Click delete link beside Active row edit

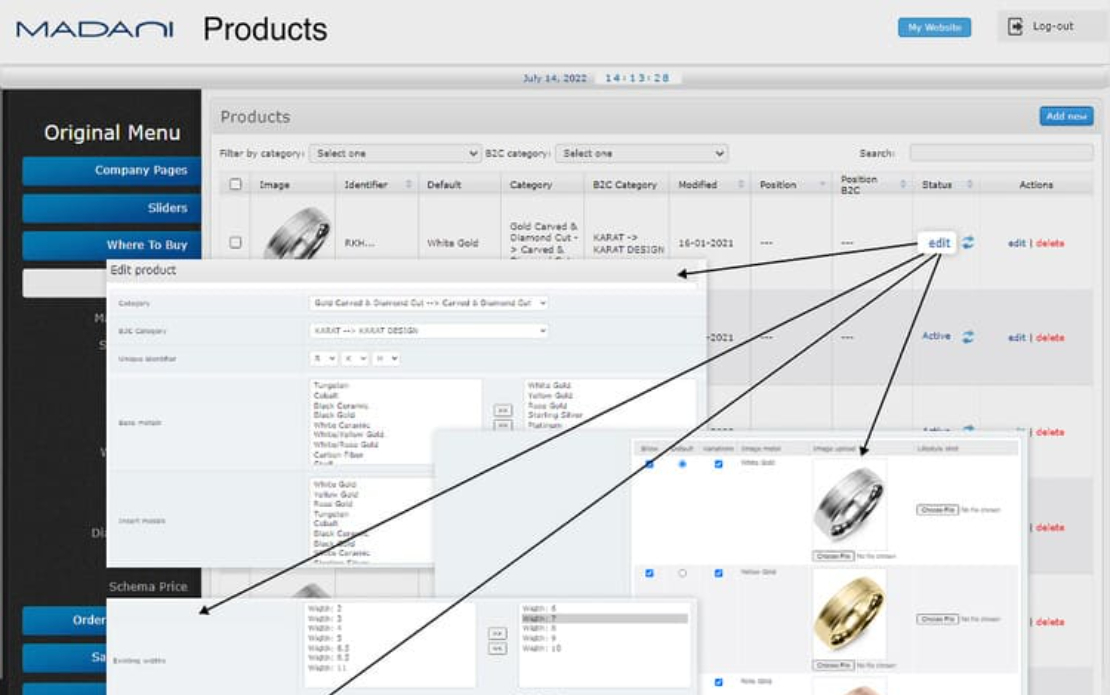(x=1050, y=338)
